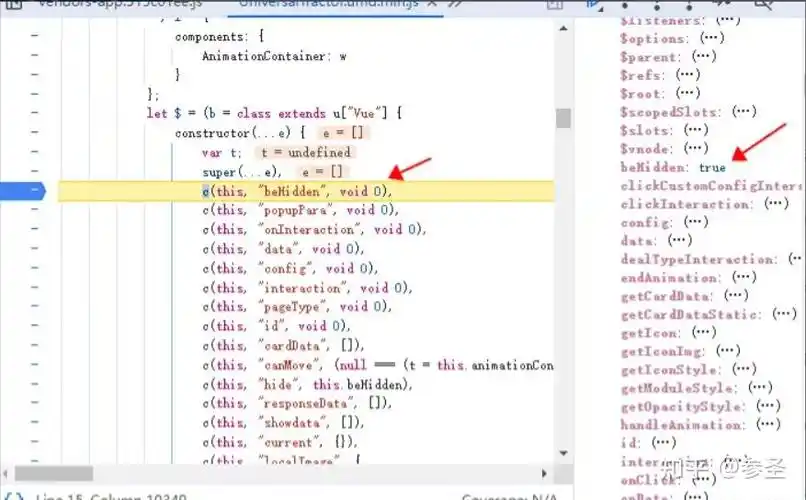Expand the $options getter ellipsis
806x500 pixels.
pos(711,37)
